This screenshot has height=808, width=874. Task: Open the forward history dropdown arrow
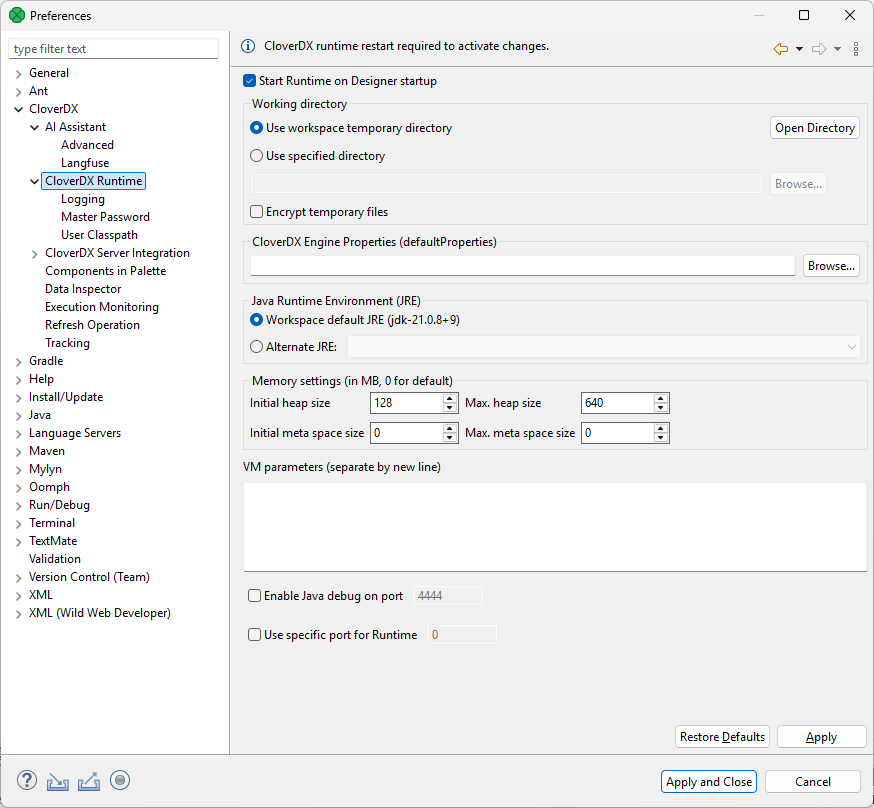[837, 49]
